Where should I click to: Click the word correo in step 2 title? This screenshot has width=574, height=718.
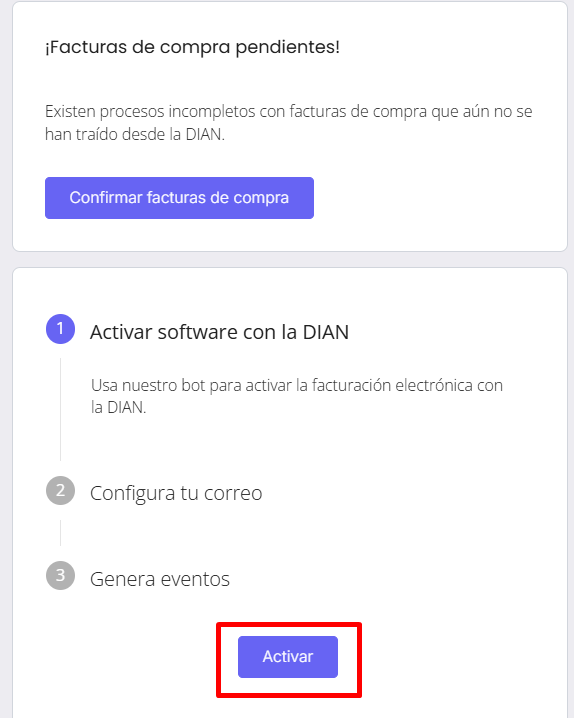coord(233,494)
